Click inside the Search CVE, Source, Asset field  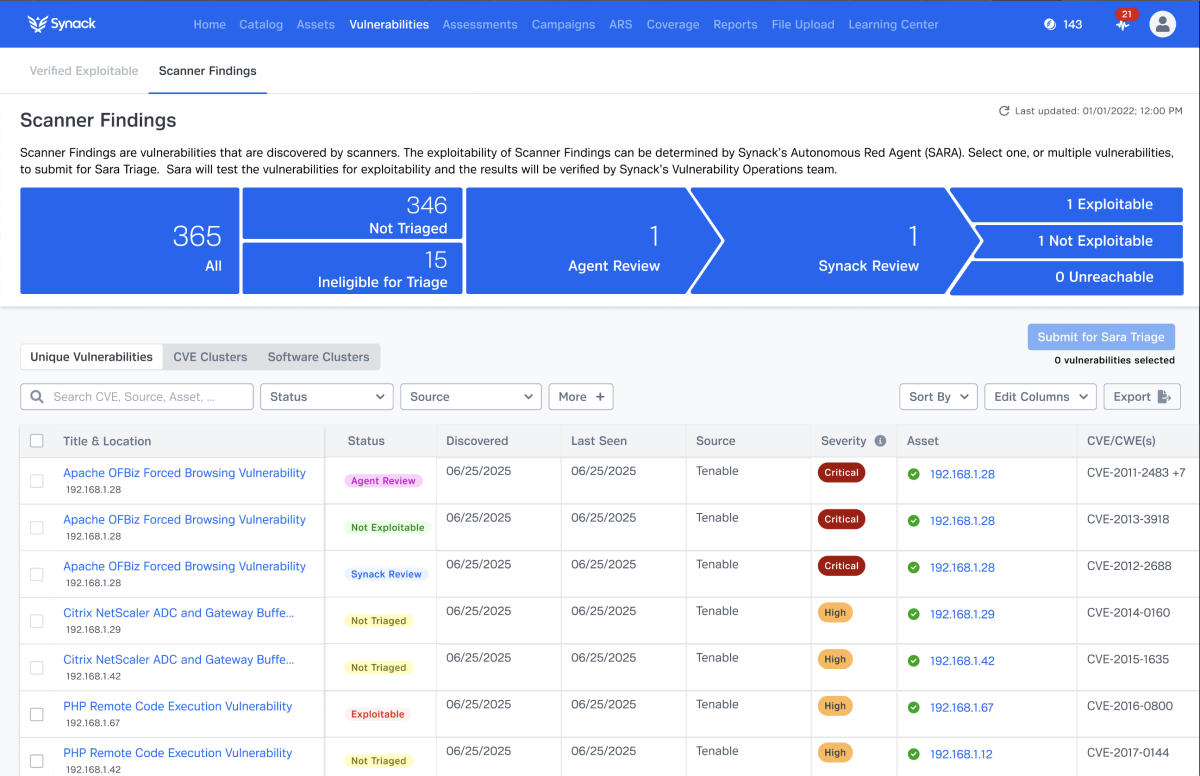(x=140, y=396)
